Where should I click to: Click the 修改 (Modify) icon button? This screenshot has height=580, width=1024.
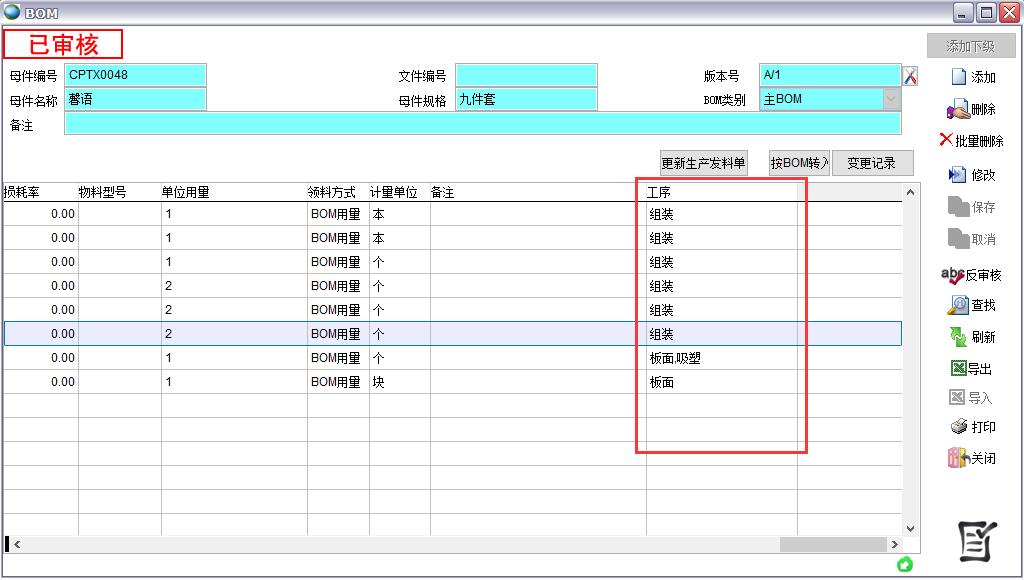[971, 174]
